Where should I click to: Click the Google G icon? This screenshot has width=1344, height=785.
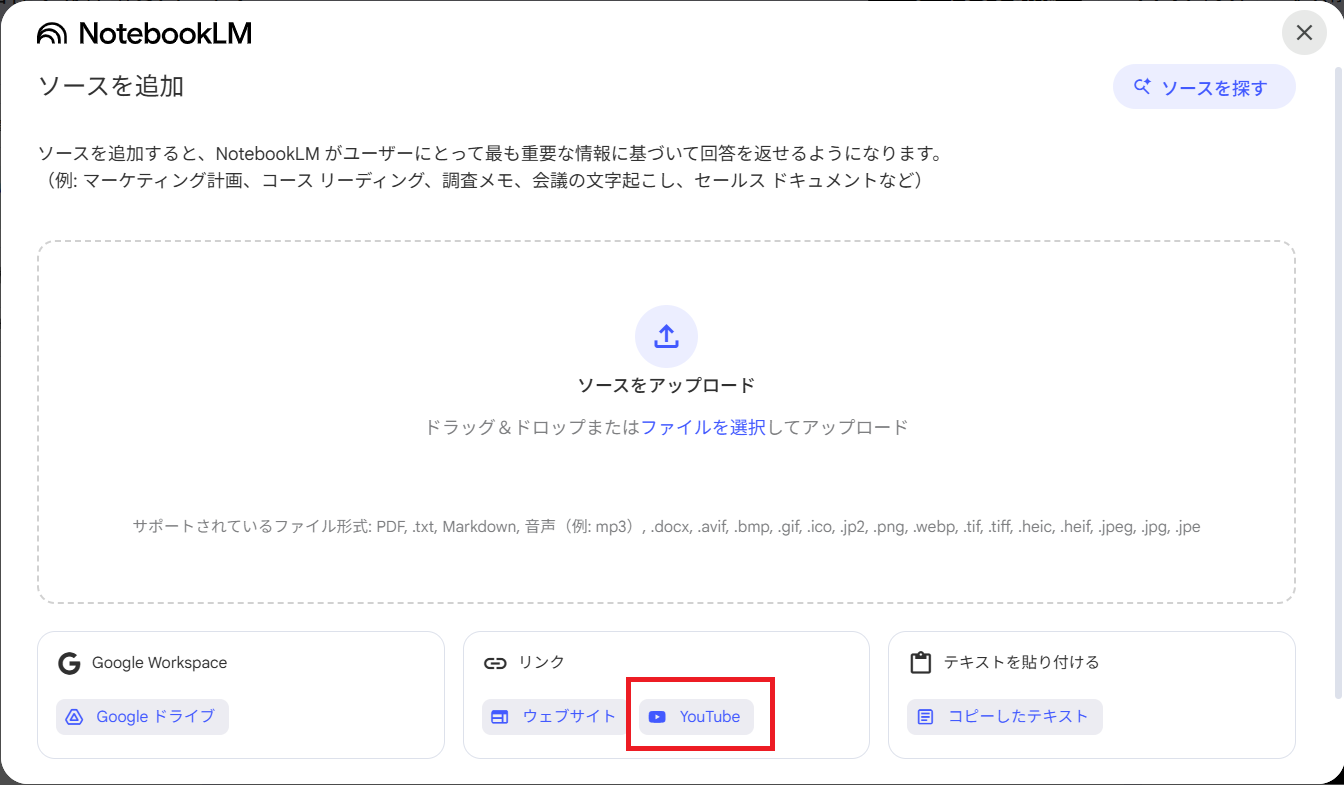pyautogui.click(x=69, y=663)
